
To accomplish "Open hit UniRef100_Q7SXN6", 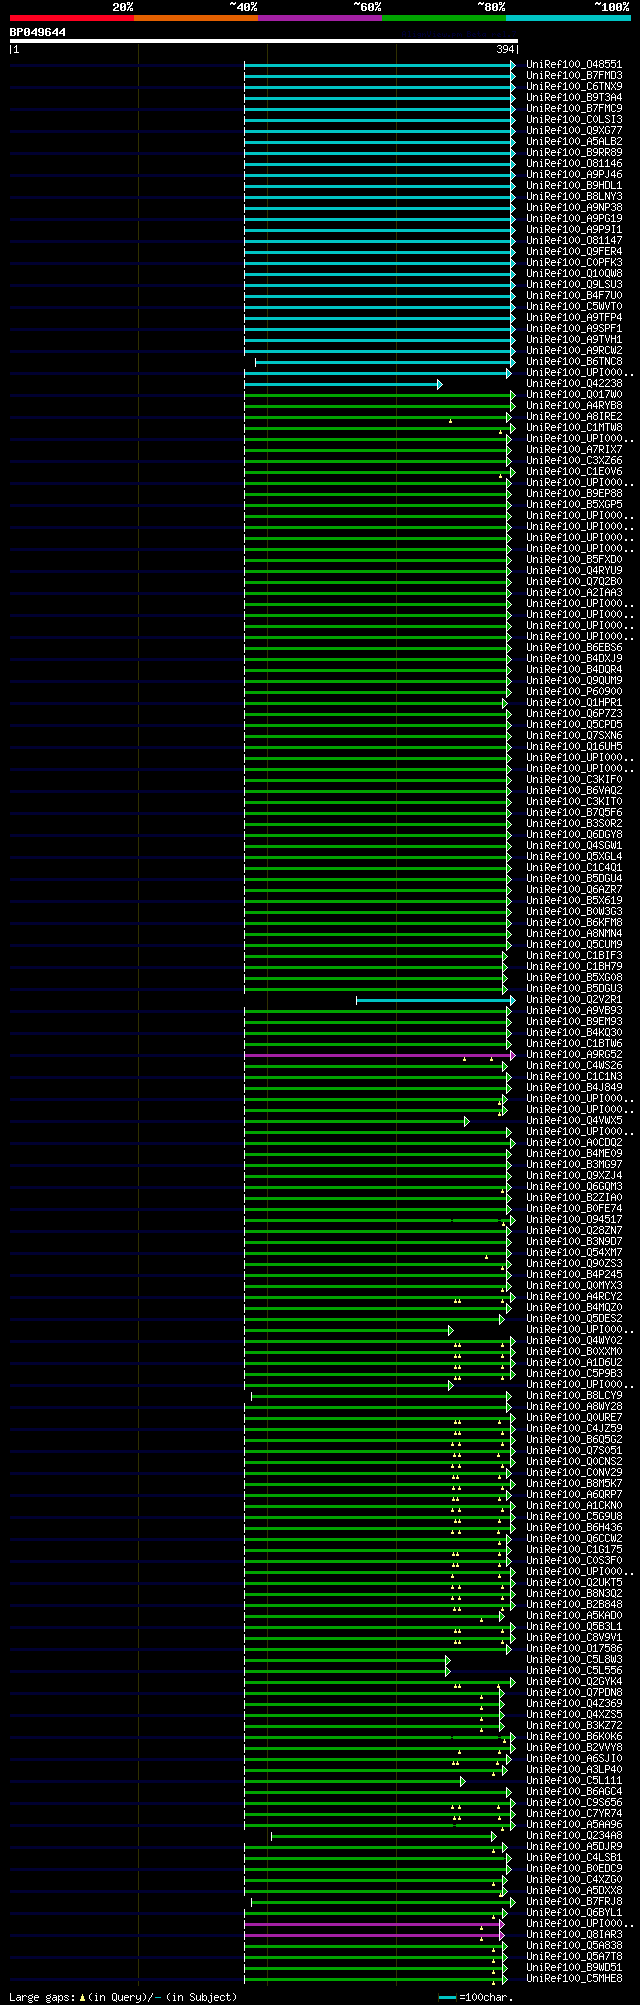I will (574, 735).
